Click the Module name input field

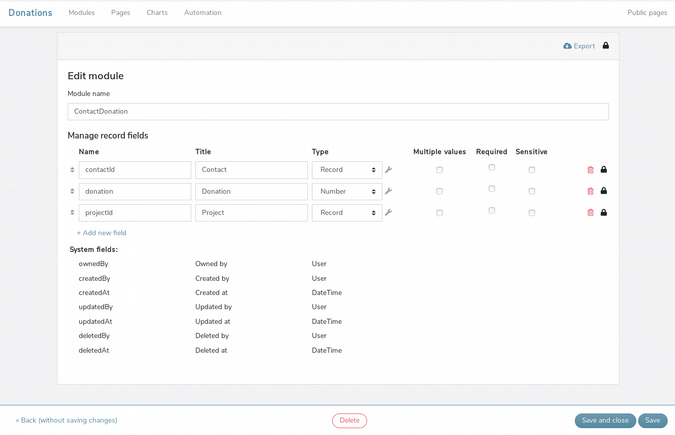338,111
